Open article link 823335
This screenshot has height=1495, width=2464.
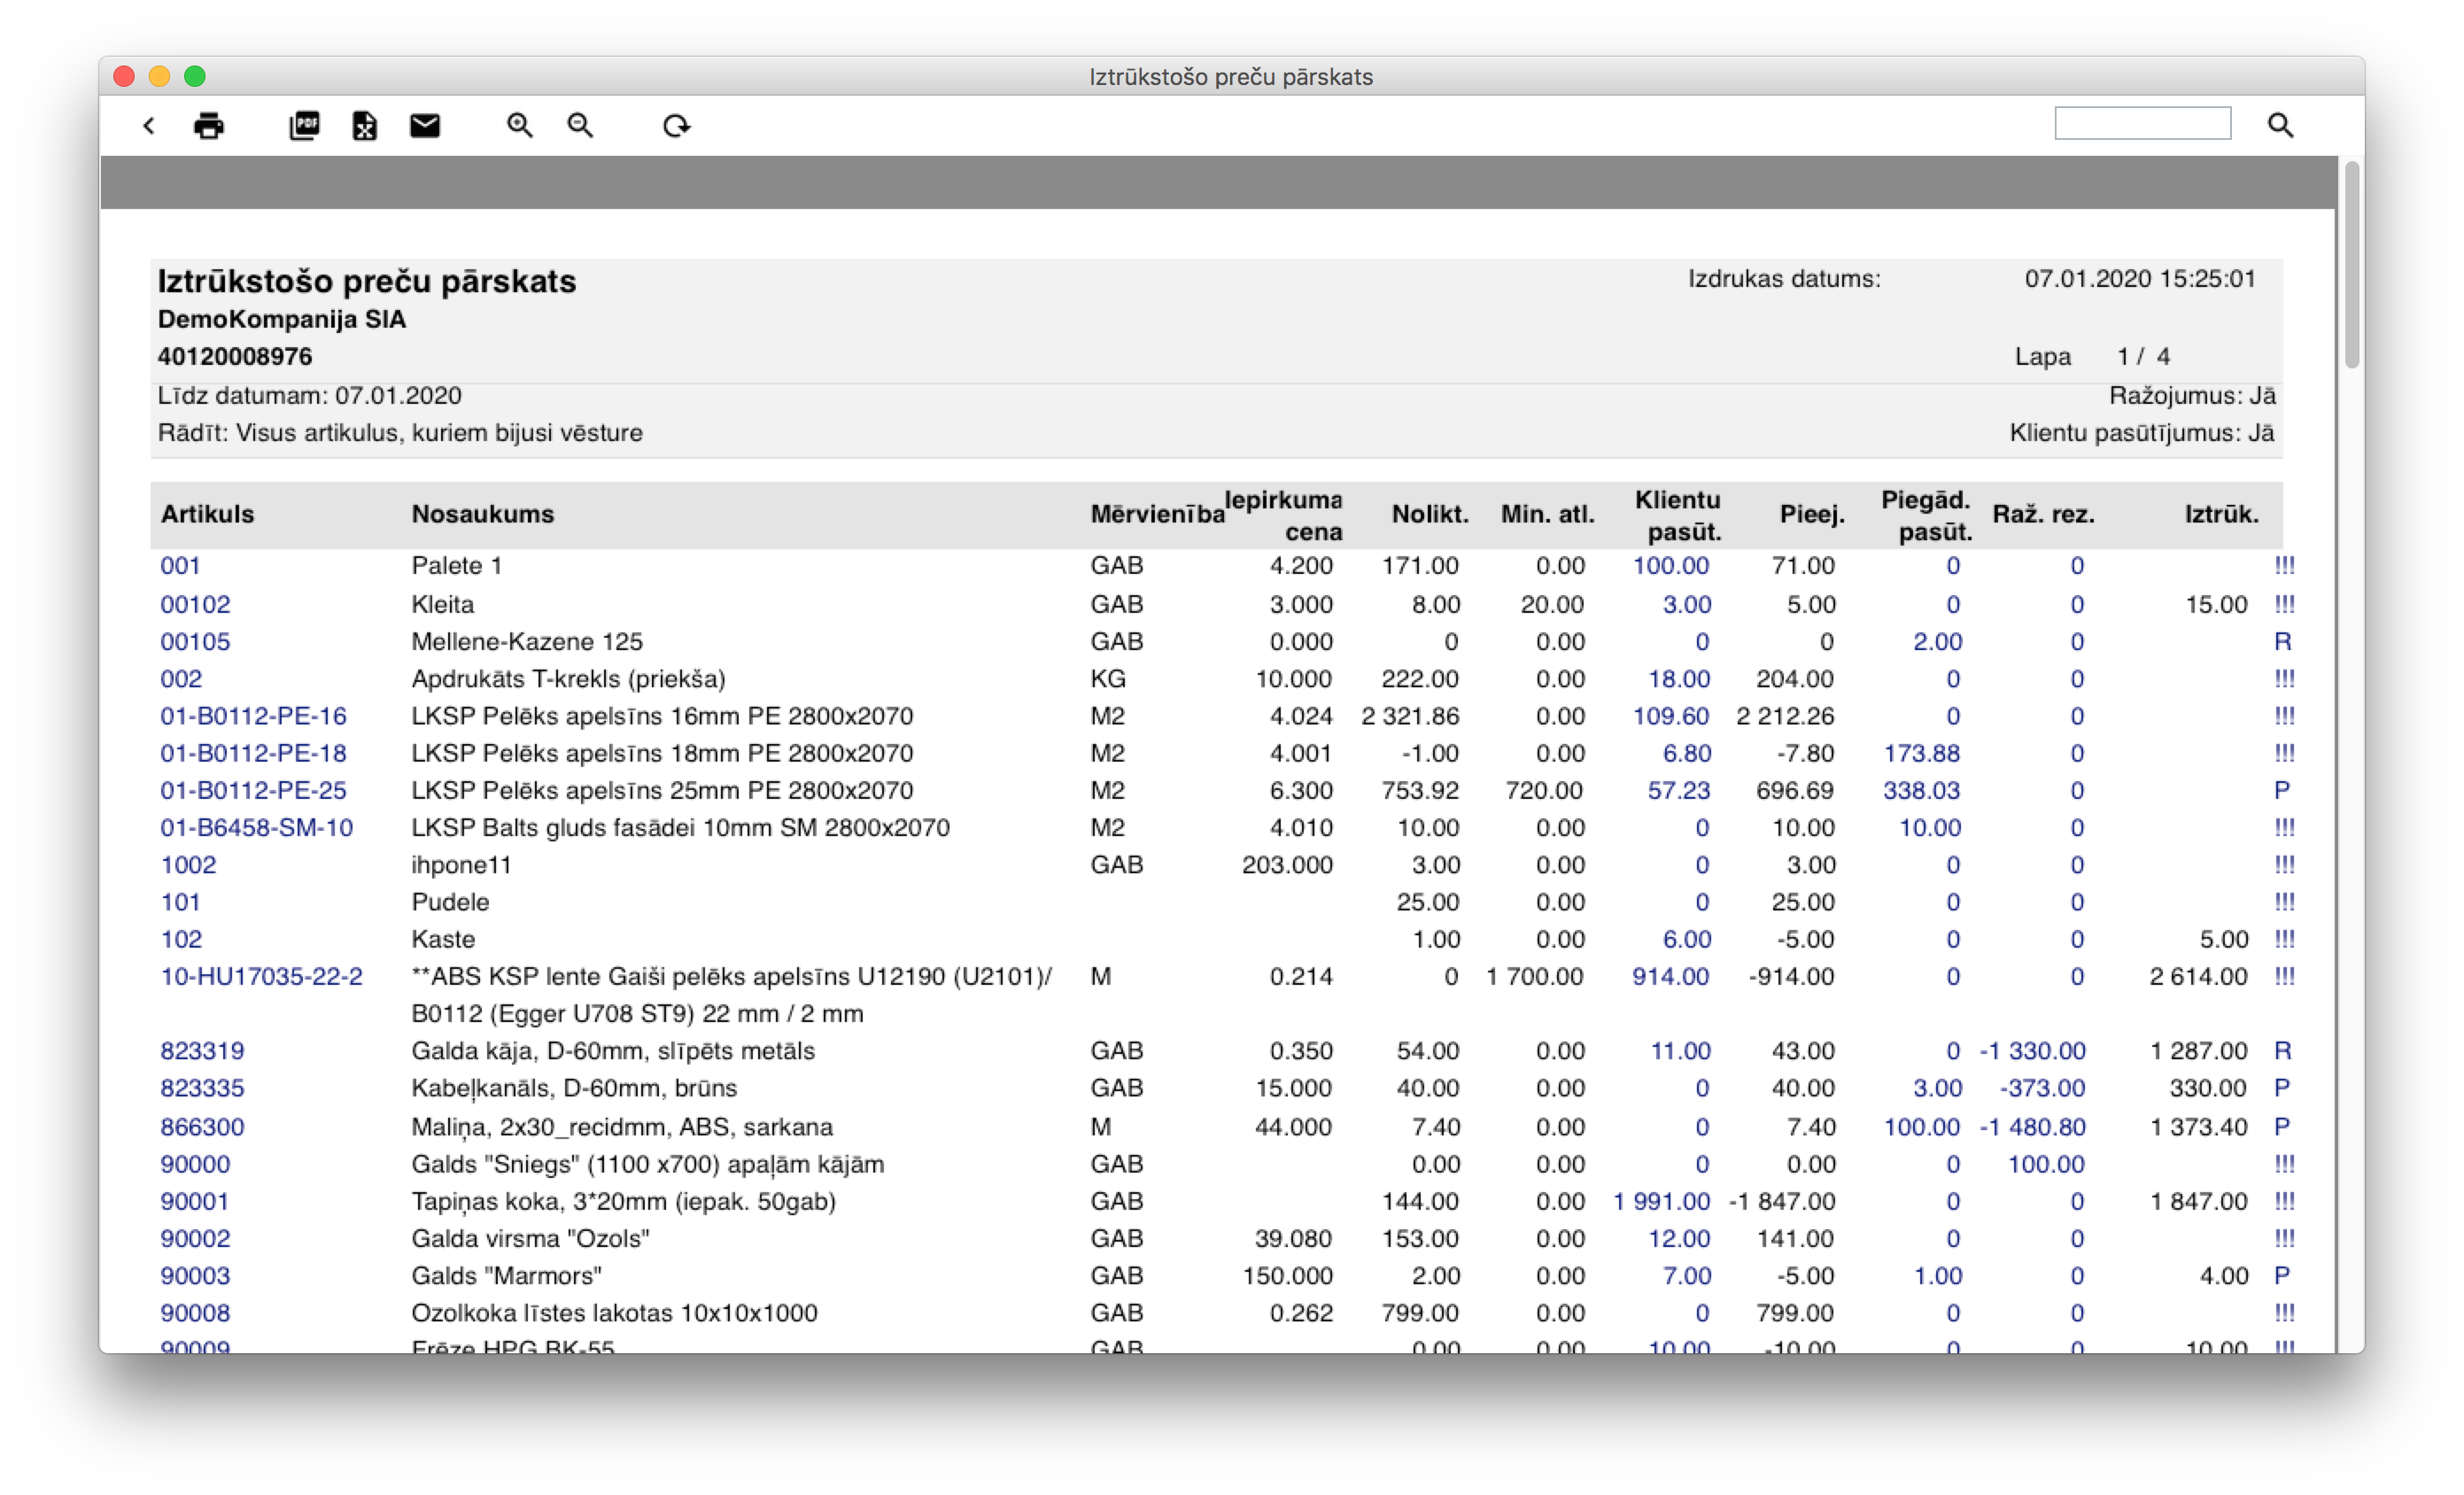point(202,1088)
